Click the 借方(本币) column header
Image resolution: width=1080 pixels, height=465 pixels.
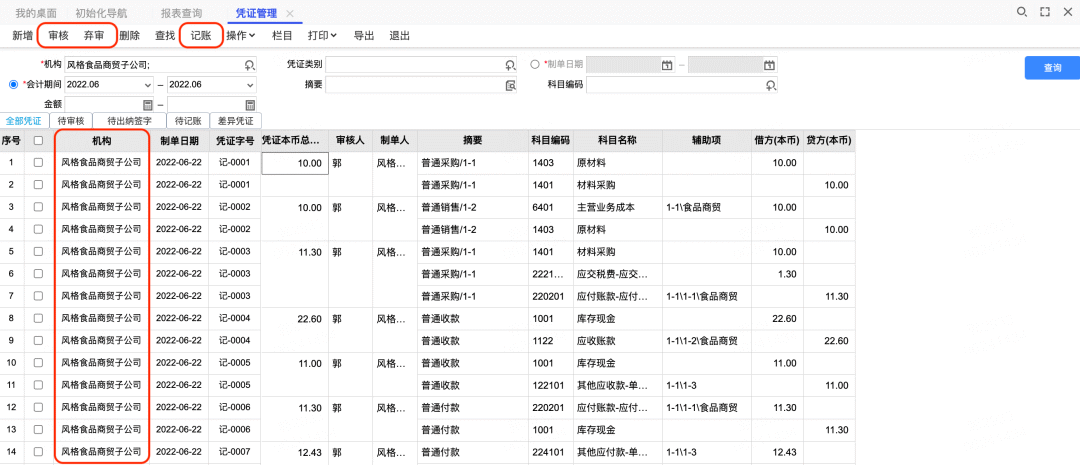[777, 141]
